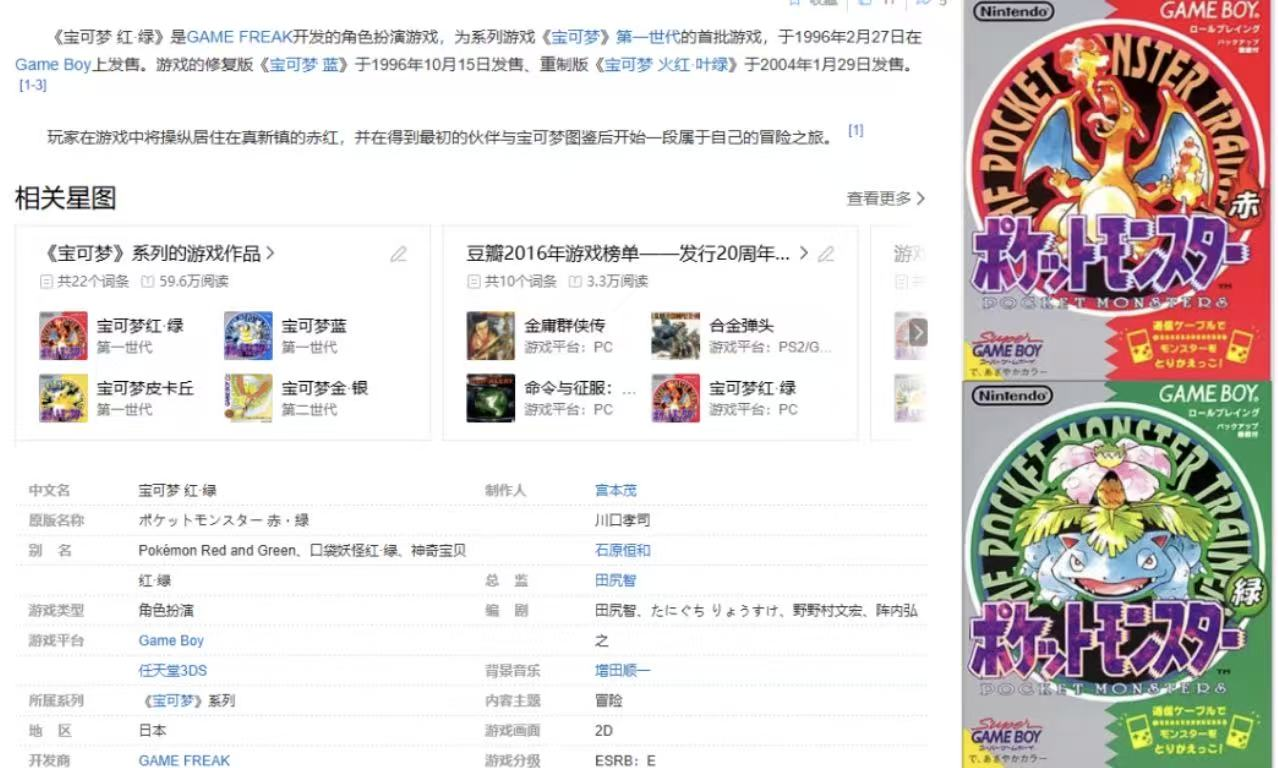1278x768 pixels.
Task: Click next arrow on 相关星图 carousel
Action: (x=917, y=333)
